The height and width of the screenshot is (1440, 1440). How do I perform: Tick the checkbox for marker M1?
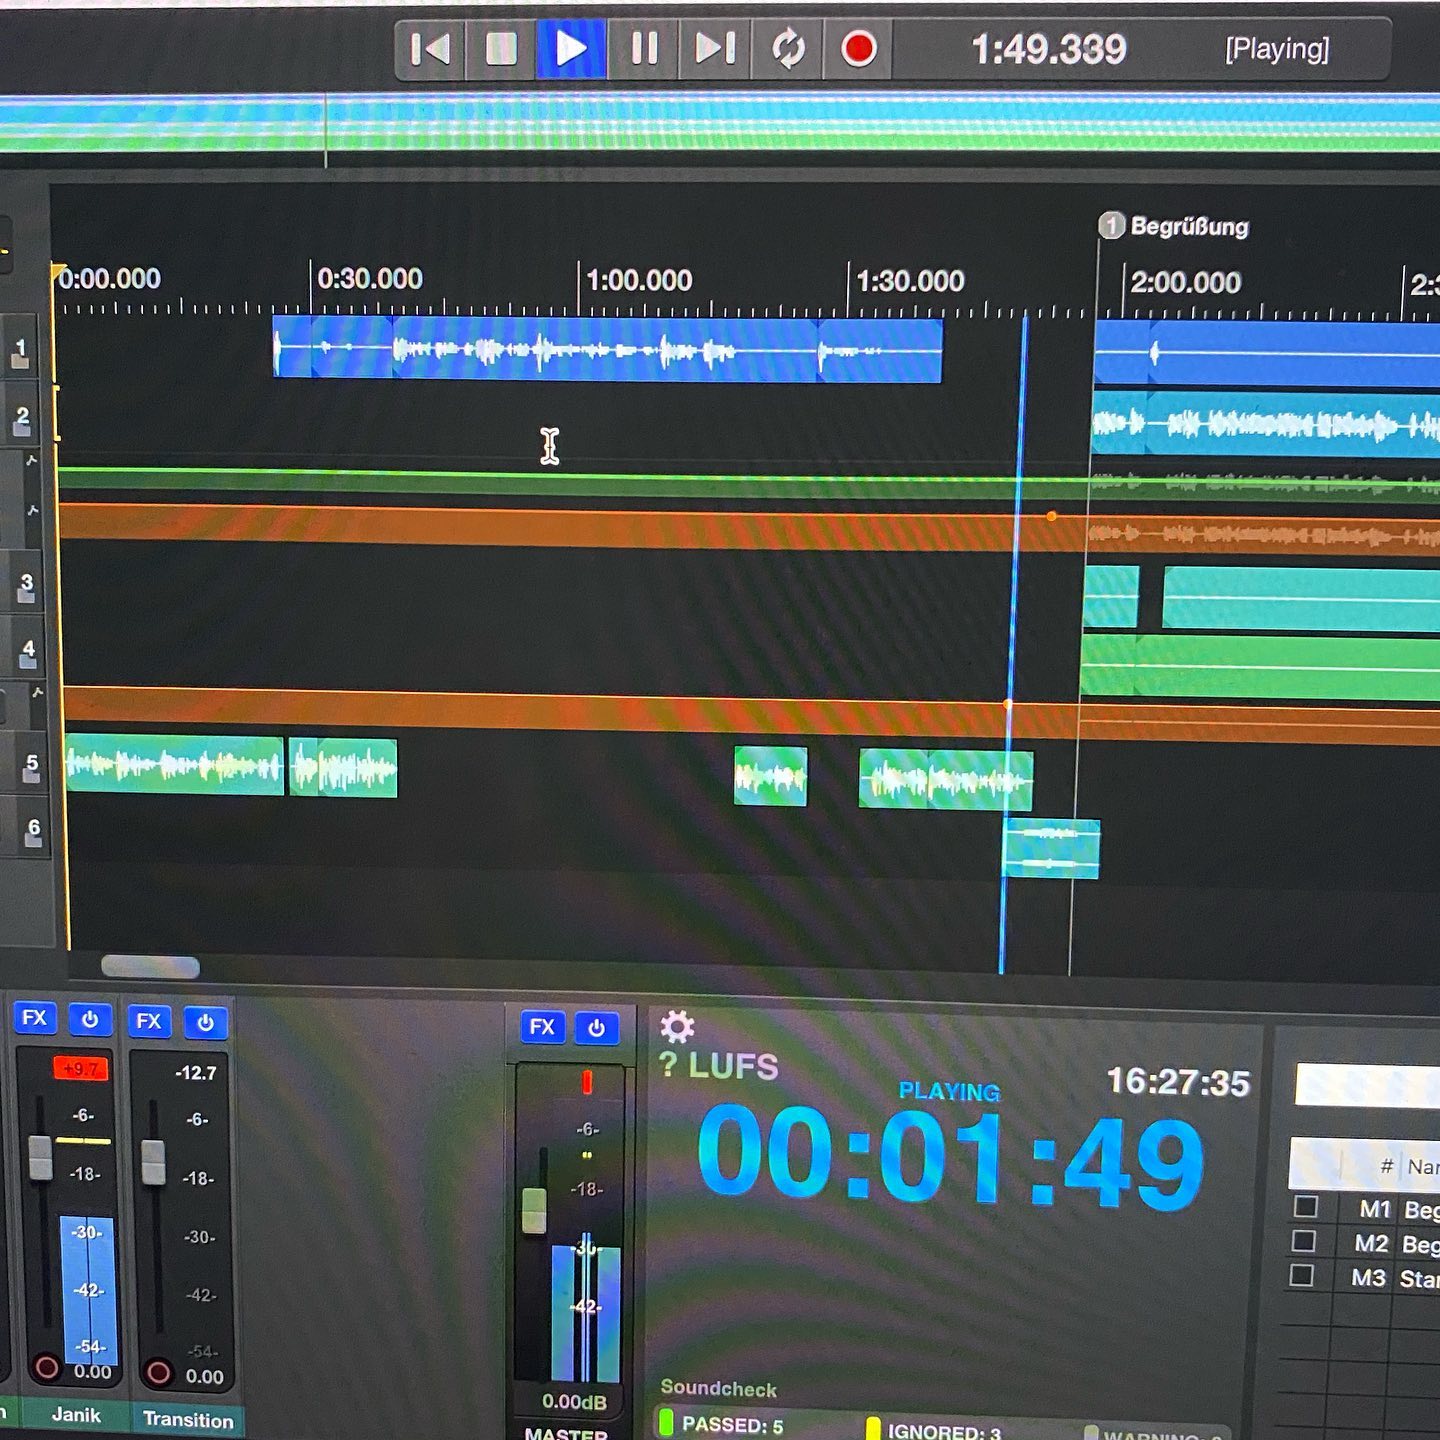(1305, 1207)
